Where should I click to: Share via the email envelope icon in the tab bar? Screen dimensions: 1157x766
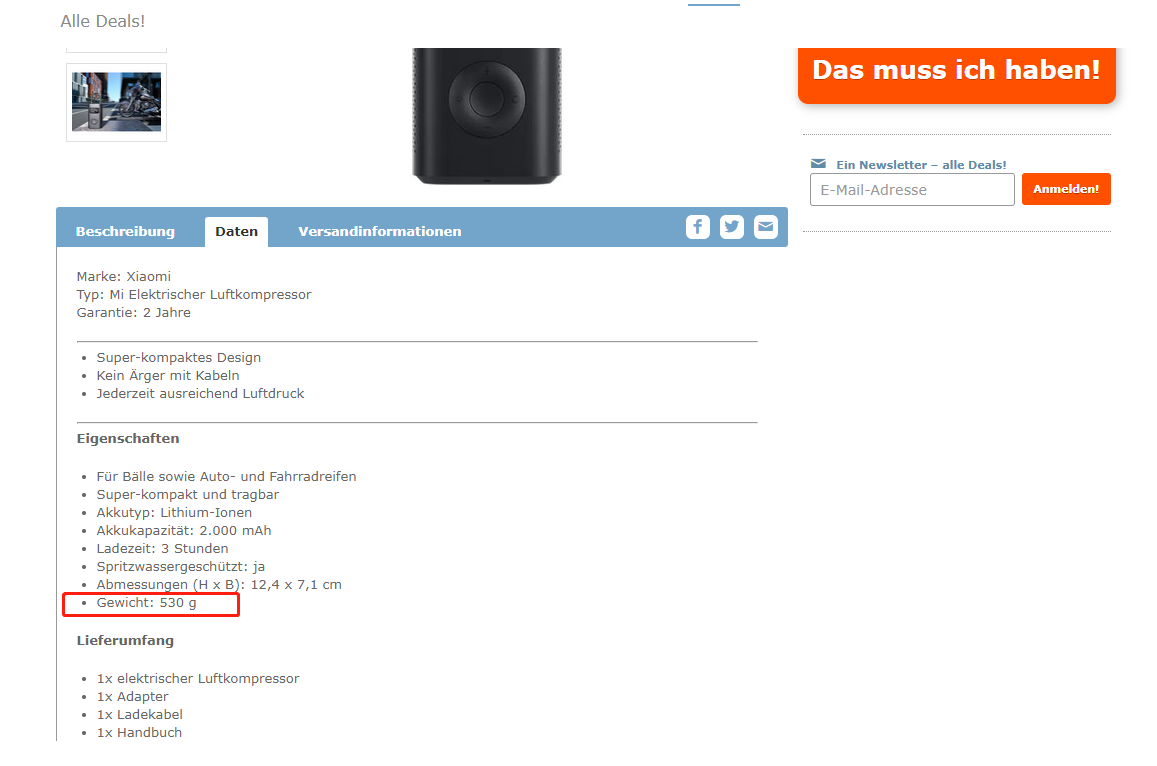(765, 227)
